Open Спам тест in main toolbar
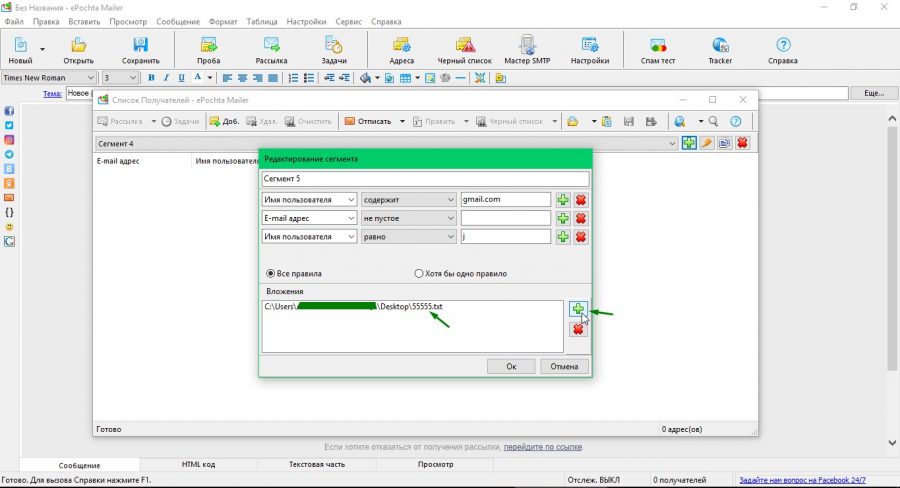Image resolution: width=900 pixels, height=488 pixels. point(658,51)
